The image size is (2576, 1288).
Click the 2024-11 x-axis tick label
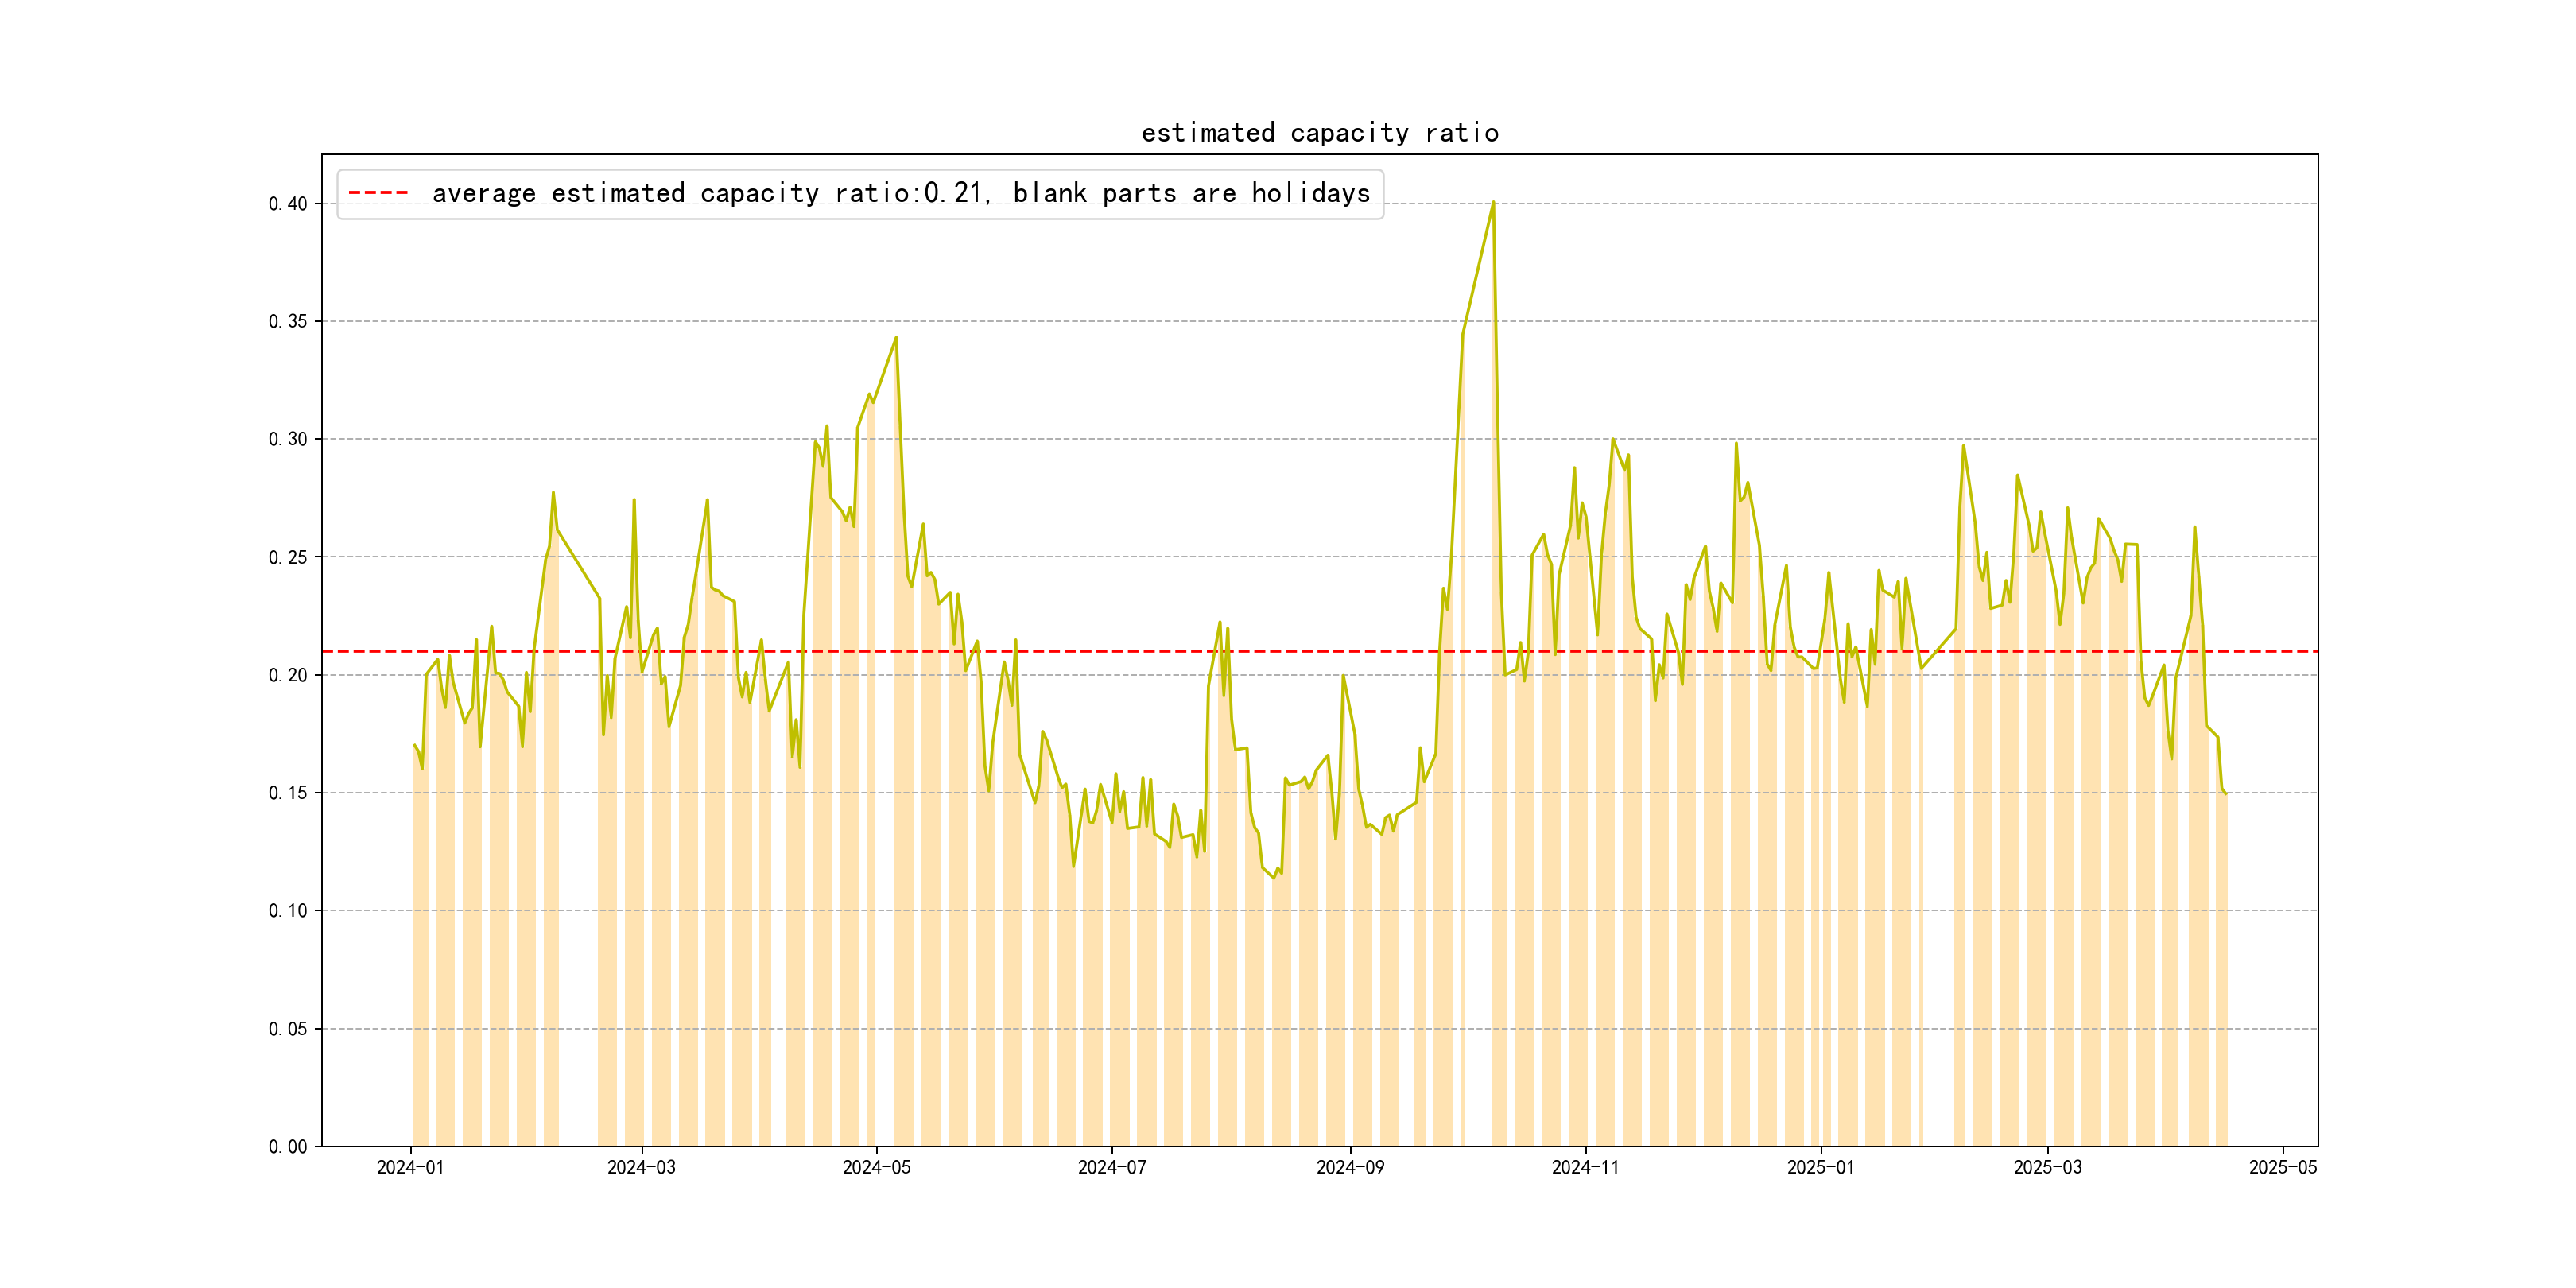[1585, 1167]
